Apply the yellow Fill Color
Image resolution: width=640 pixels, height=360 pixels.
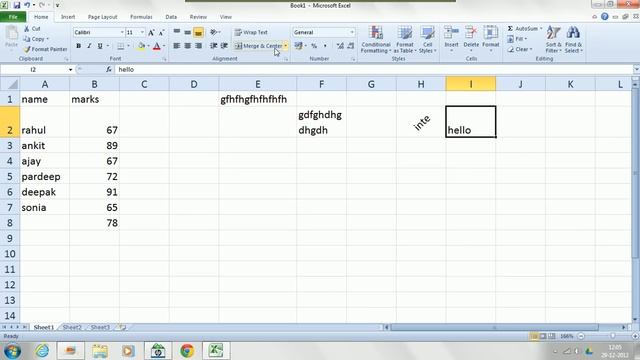point(141,46)
